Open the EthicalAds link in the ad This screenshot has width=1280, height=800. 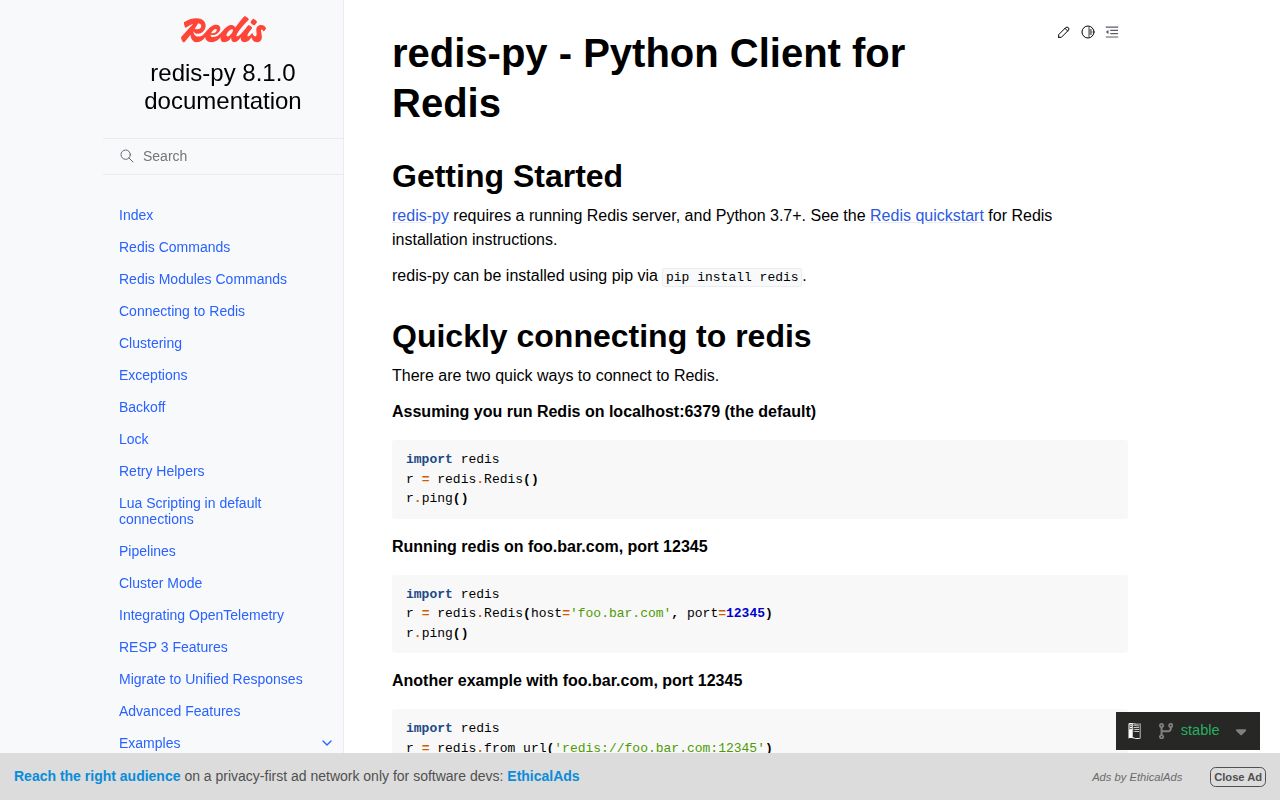click(x=543, y=776)
